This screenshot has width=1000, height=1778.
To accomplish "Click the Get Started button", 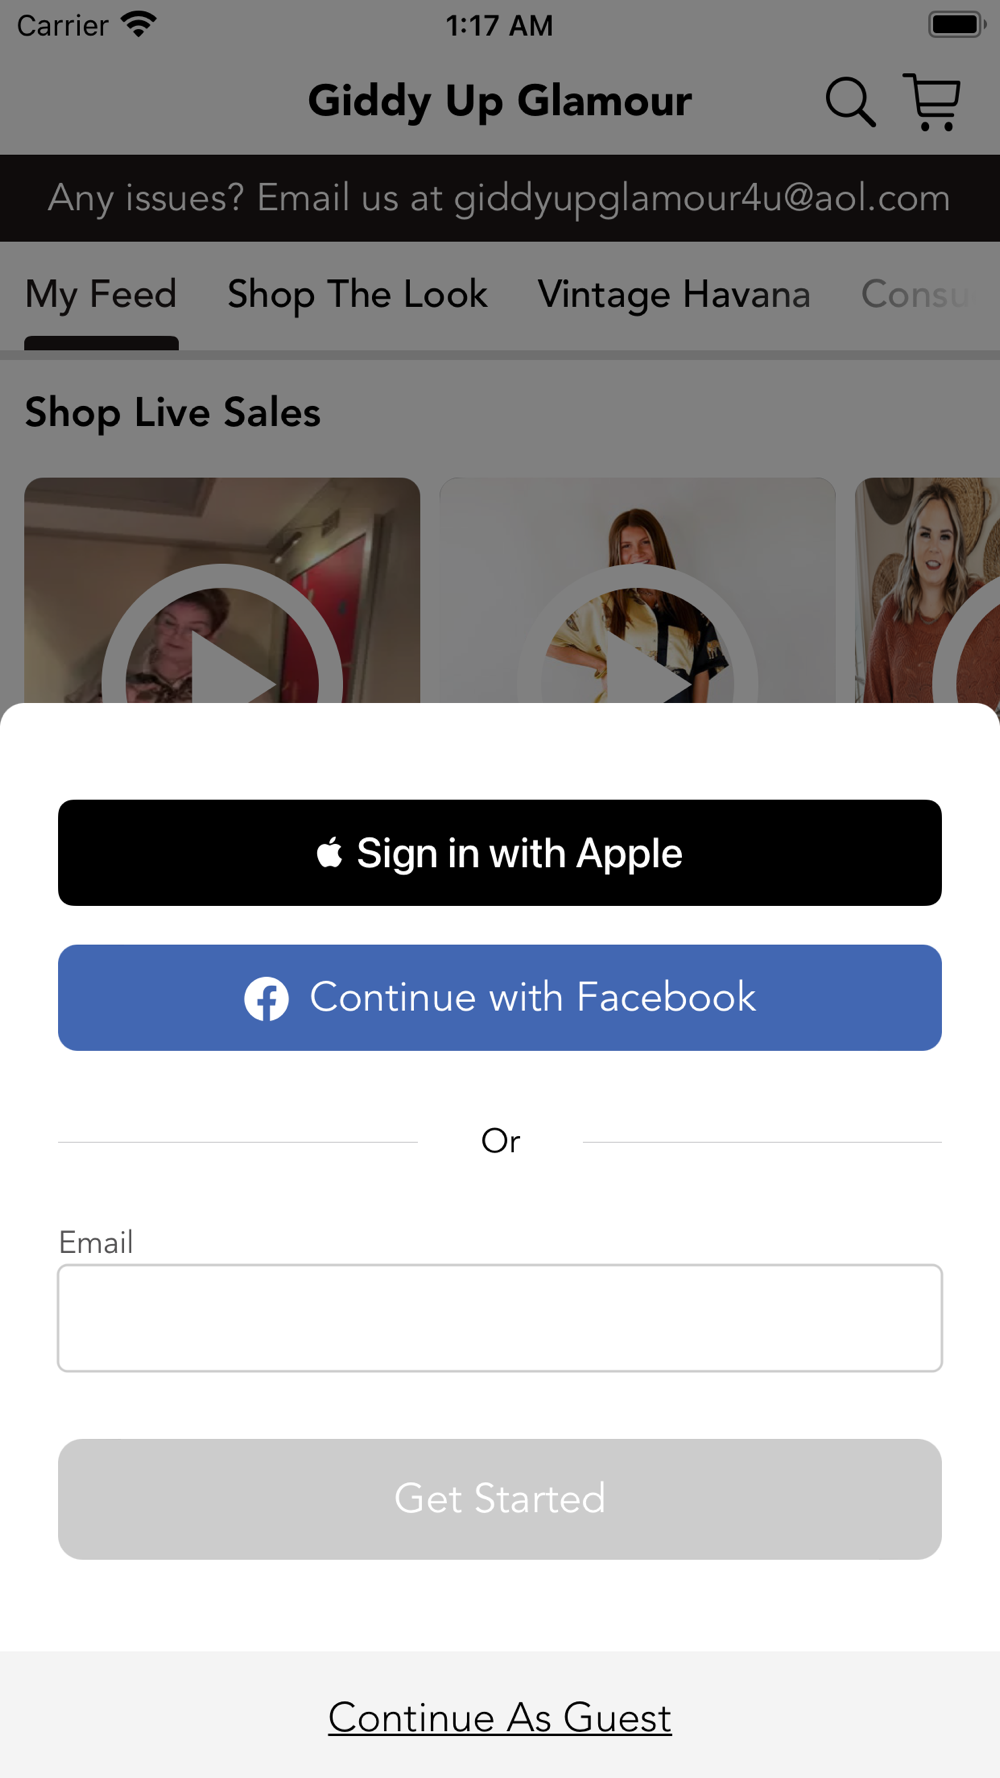I will 500,1499.
